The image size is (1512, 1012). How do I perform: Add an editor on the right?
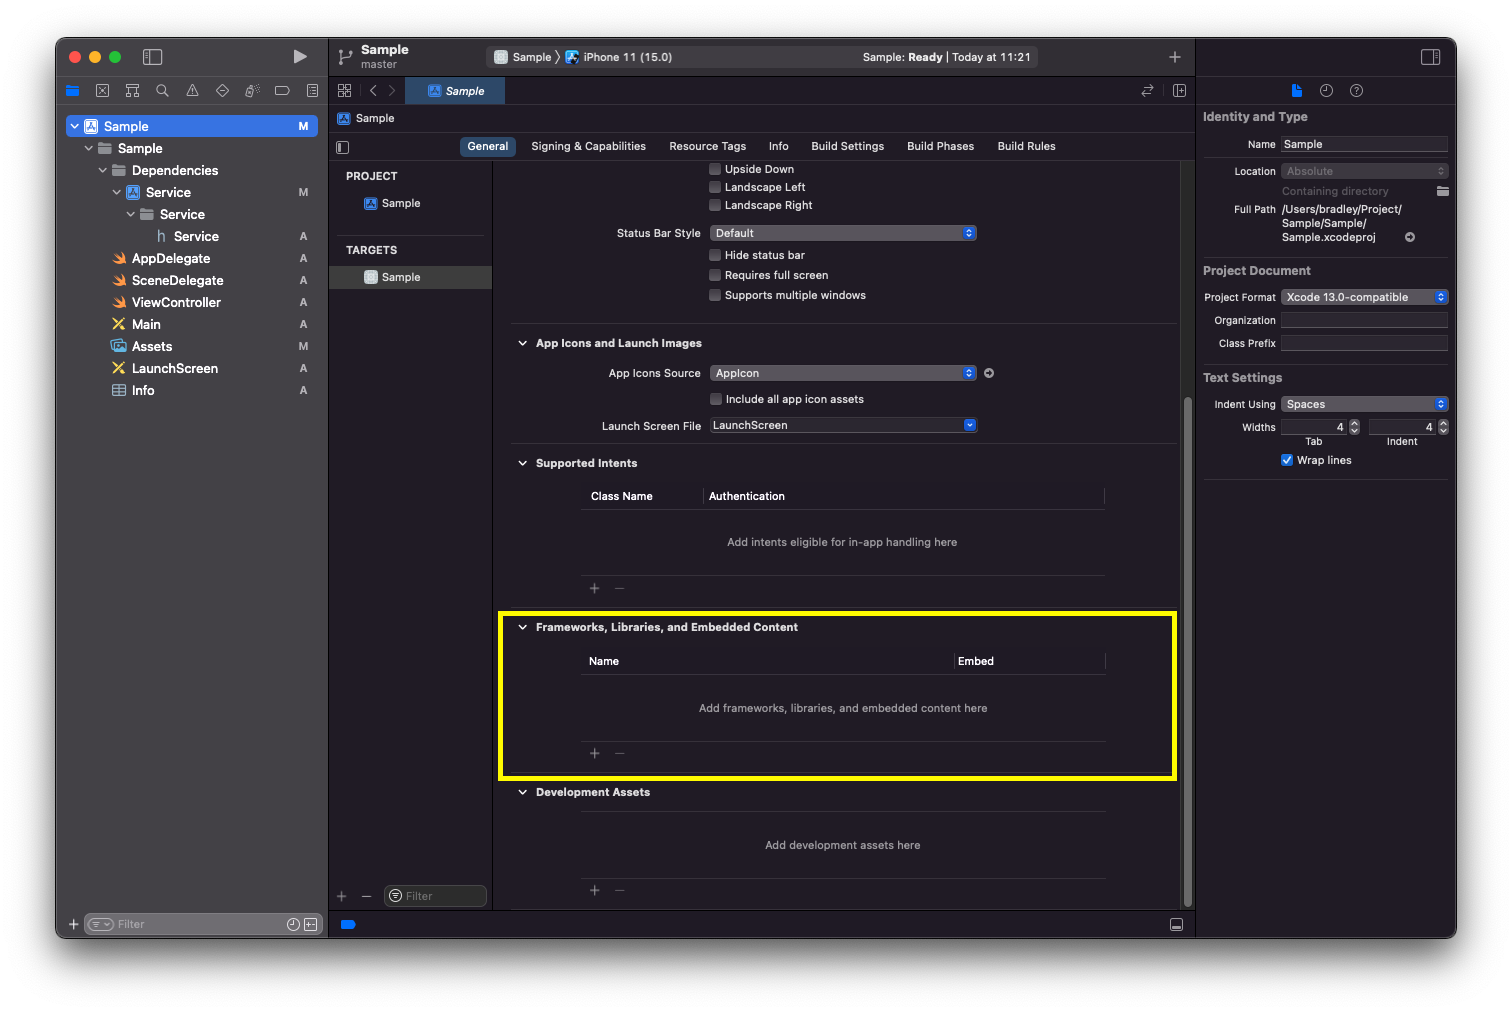pos(1179,91)
